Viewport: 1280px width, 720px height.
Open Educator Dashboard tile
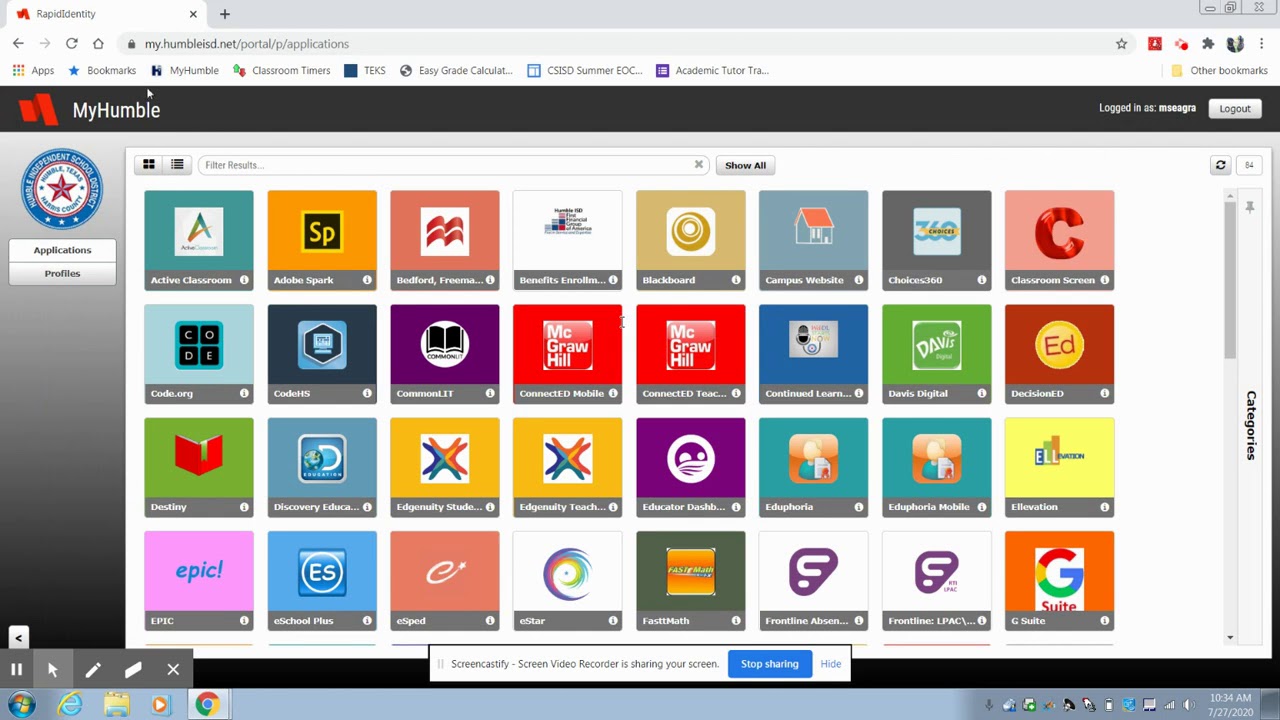coord(690,467)
